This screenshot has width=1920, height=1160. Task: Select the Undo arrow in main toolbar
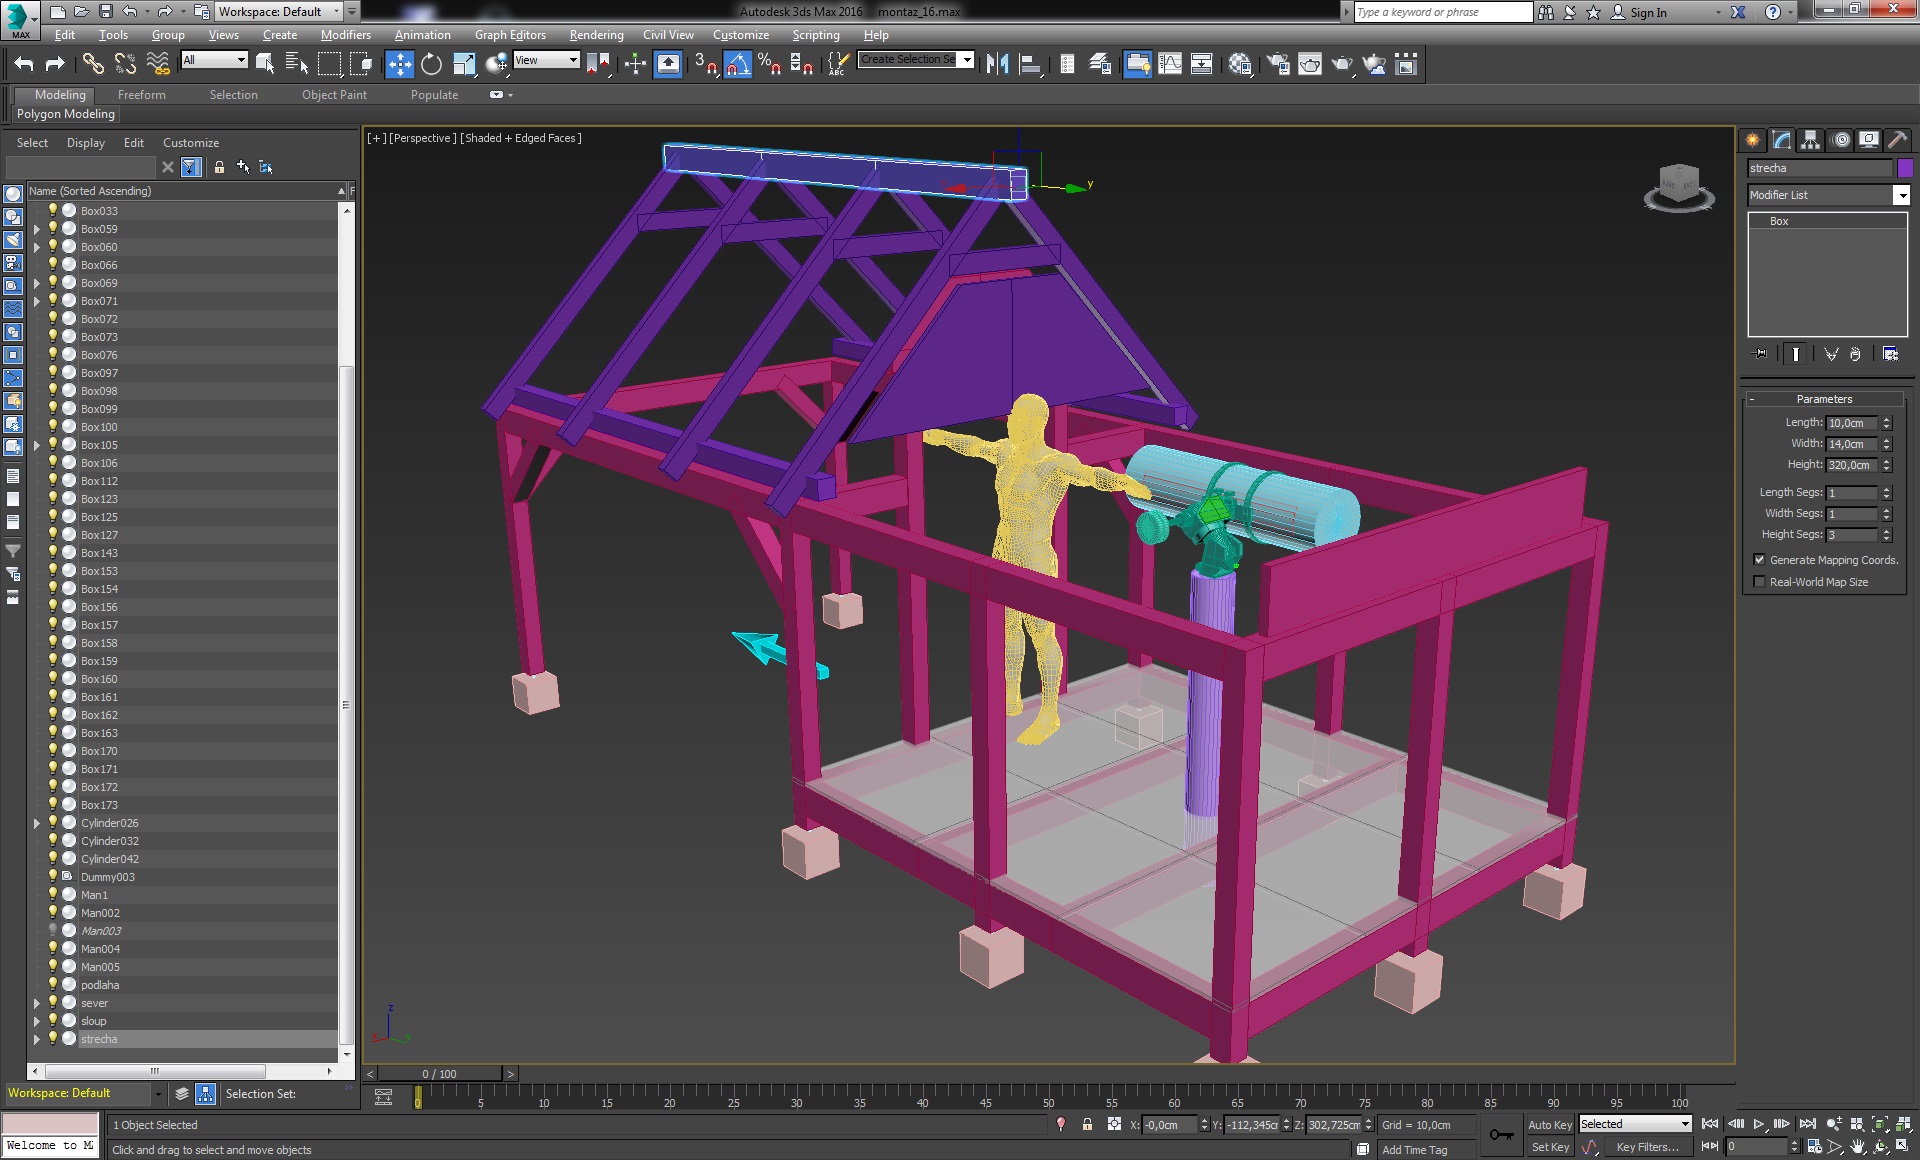(x=24, y=64)
